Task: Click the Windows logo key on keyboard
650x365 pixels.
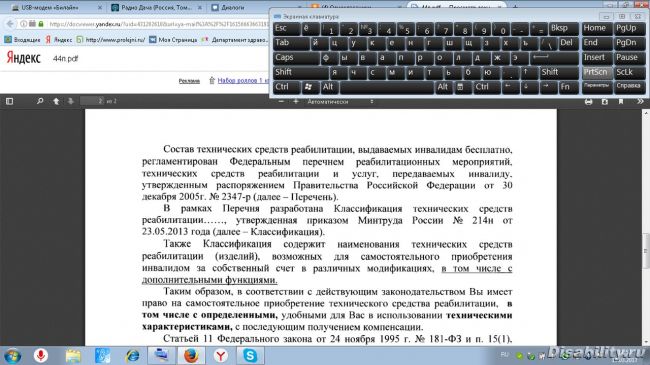Action: point(310,87)
